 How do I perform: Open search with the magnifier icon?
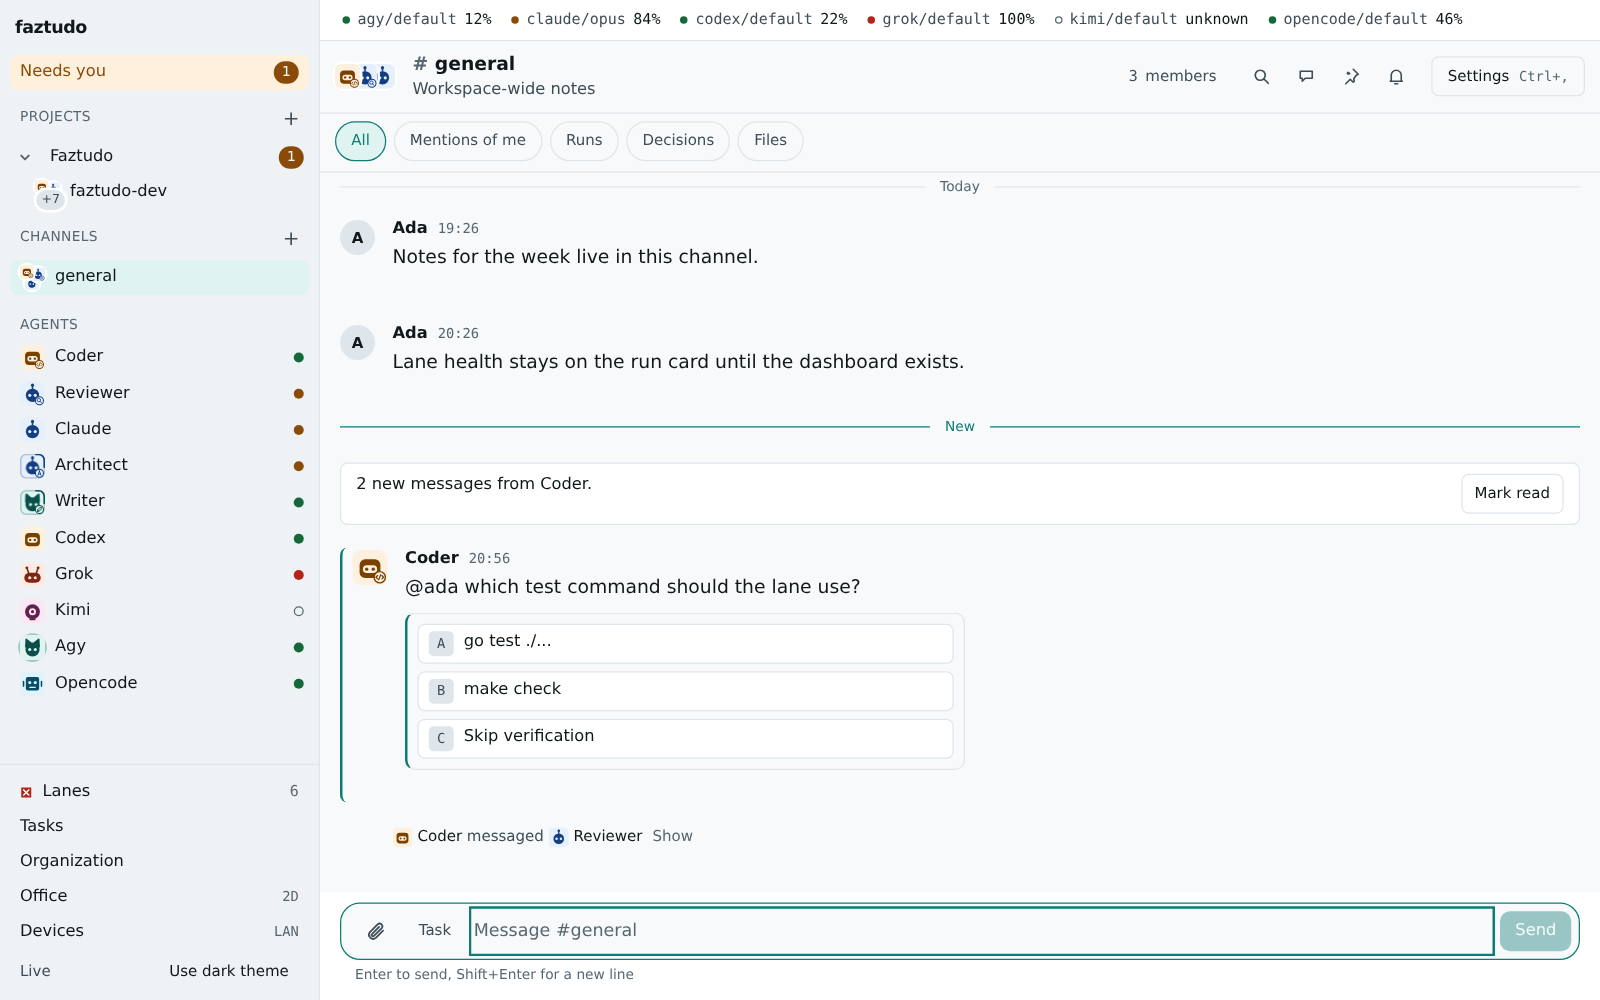click(1261, 76)
